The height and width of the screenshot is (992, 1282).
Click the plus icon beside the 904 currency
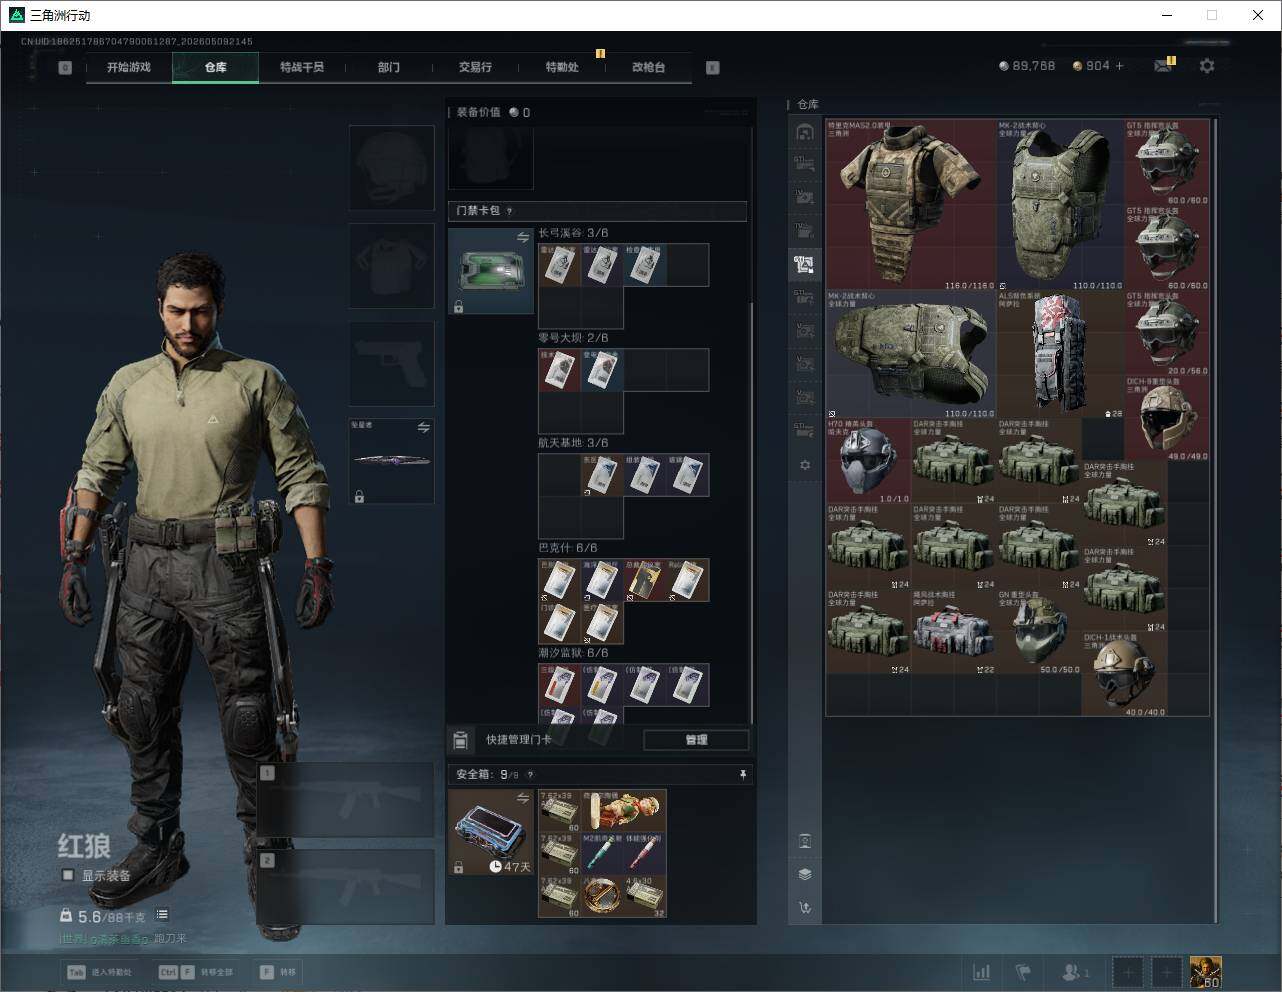point(1120,66)
